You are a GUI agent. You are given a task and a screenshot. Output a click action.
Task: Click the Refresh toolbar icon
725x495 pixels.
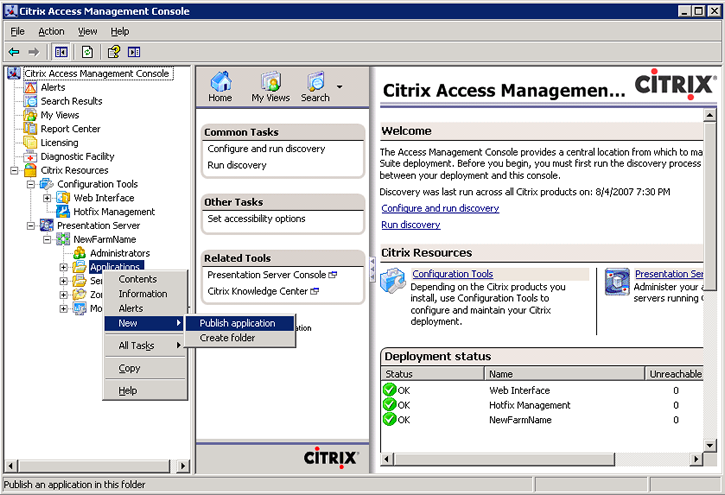[87, 52]
